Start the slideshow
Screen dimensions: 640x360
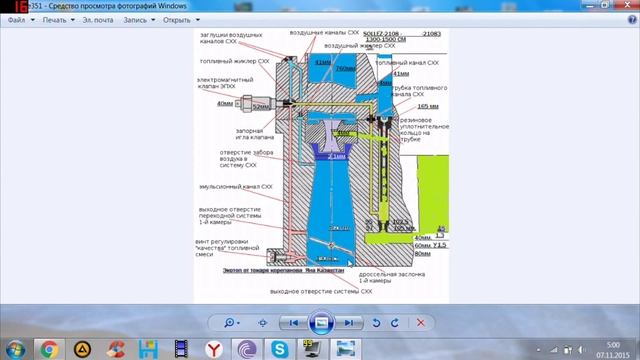click(321, 323)
